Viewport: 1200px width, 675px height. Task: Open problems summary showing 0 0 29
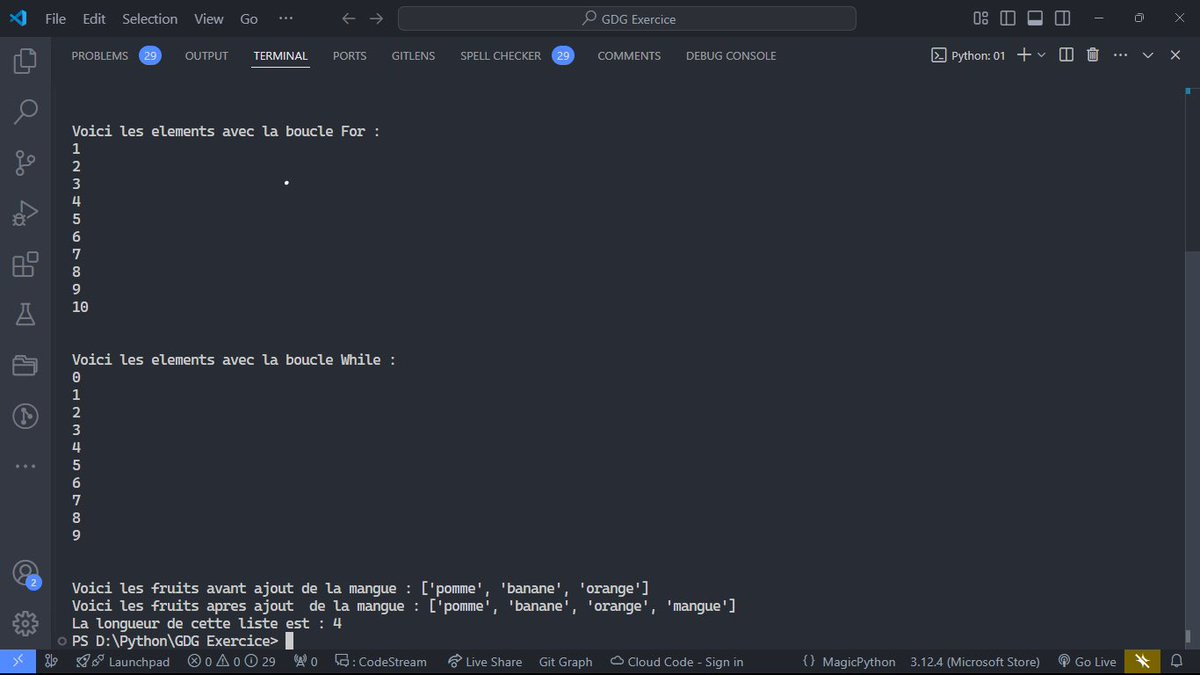(231, 661)
